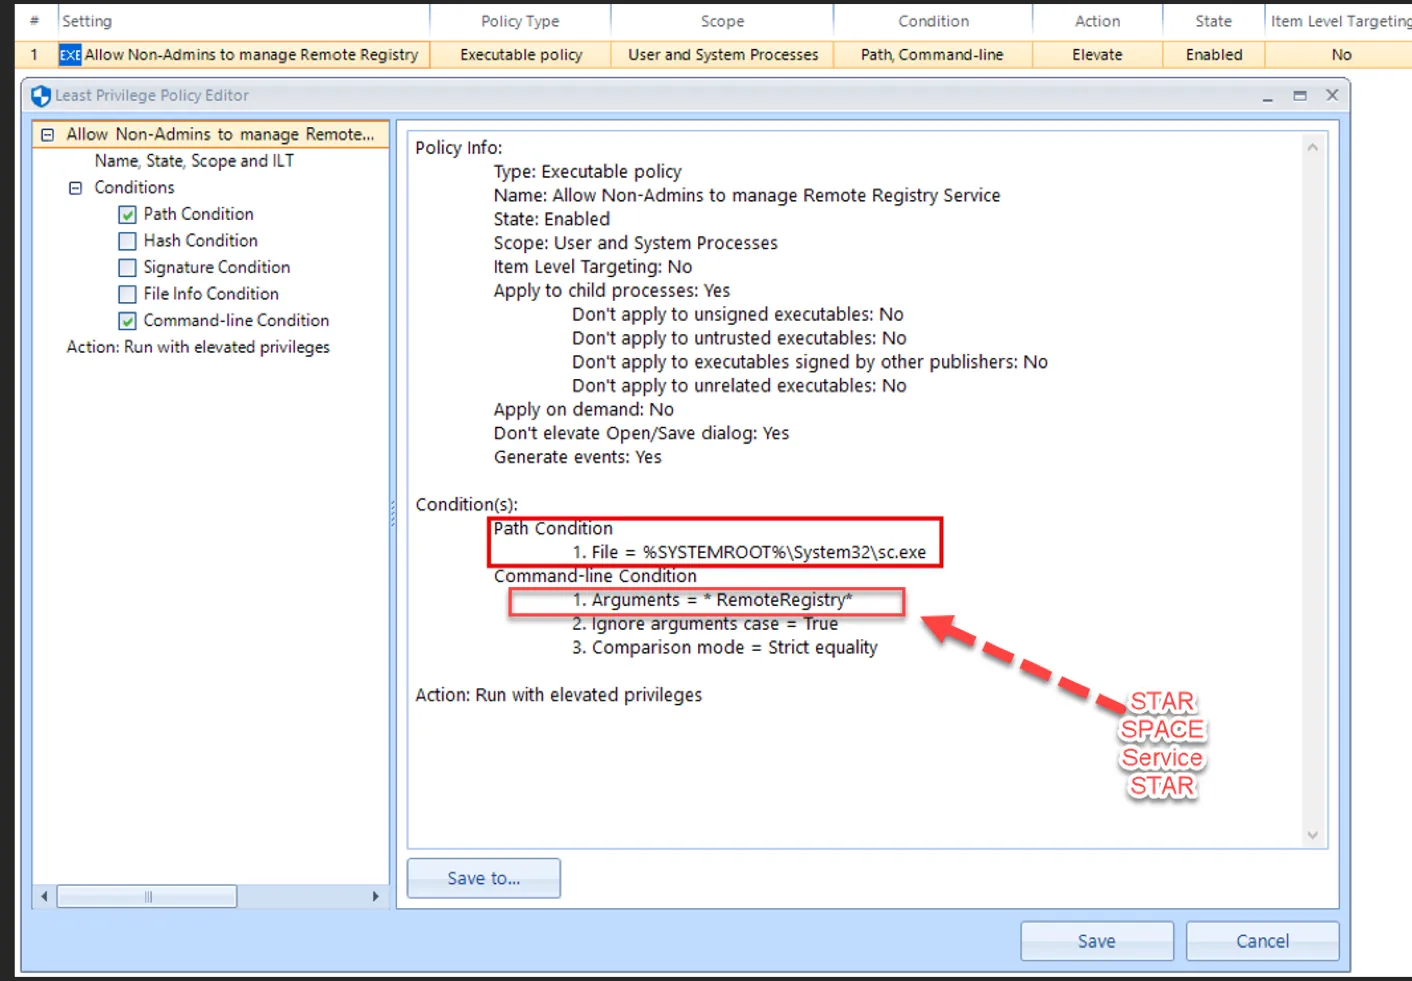The image size is (1412, 981).
Task: Click the EXE icon in policy row
Action: (70, 55)
